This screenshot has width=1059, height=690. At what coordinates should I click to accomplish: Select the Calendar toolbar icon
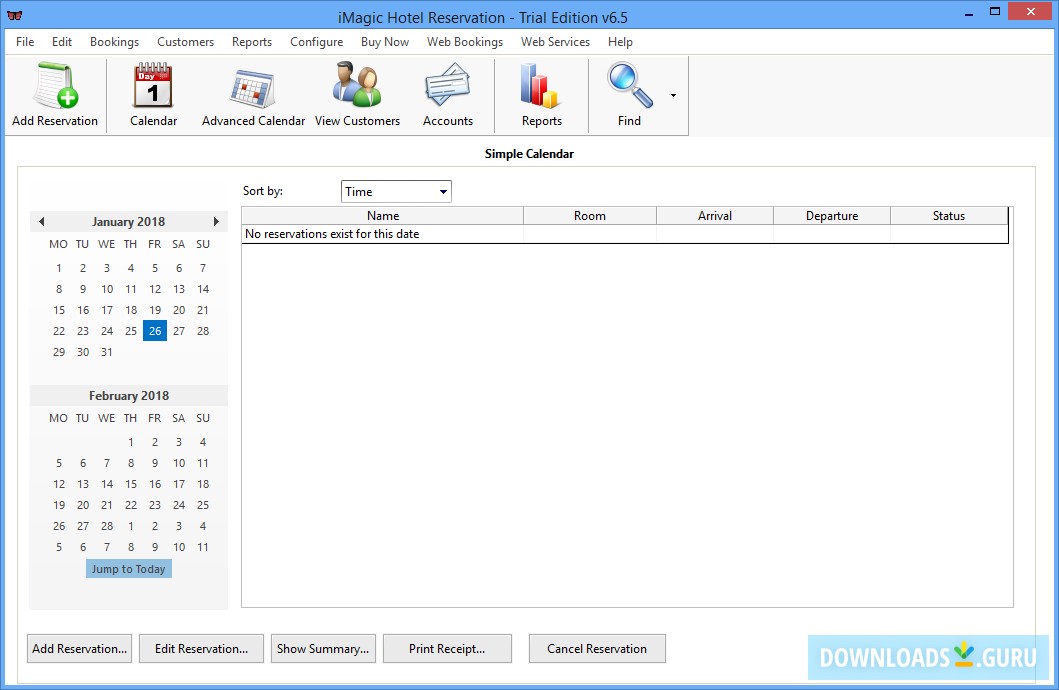(152, 95)
